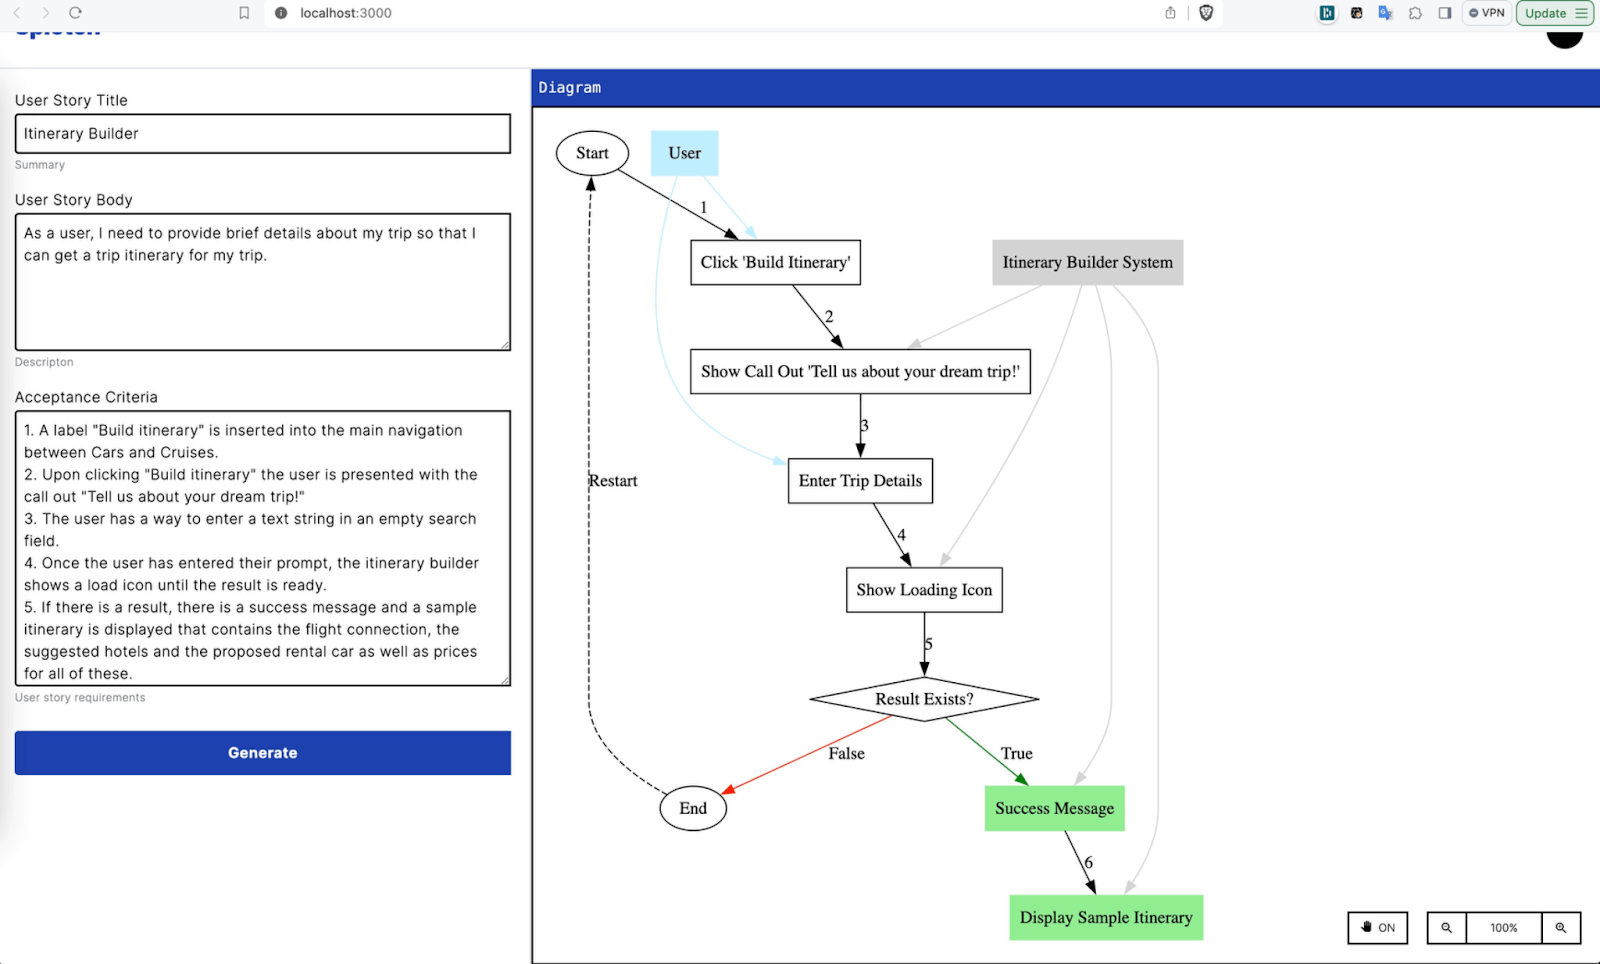Click the share icon in the address bar
Viewport: 1600px width, 964px height.
pyautogui.click(x=1170, y=13)
